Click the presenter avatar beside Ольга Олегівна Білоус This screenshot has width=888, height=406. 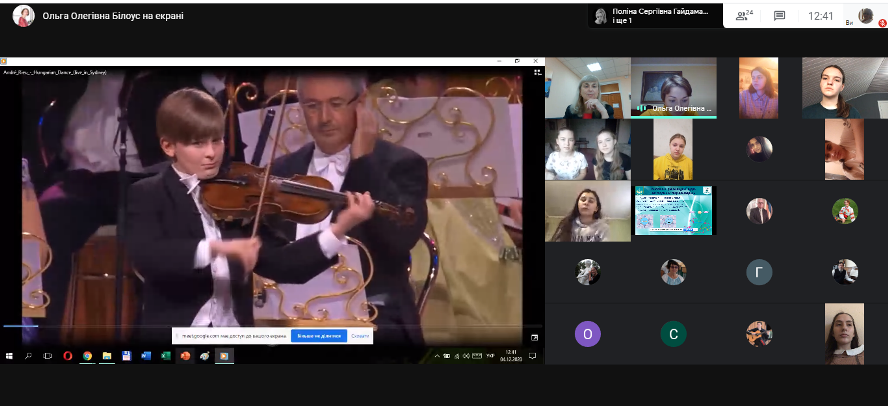coord(23,16)
